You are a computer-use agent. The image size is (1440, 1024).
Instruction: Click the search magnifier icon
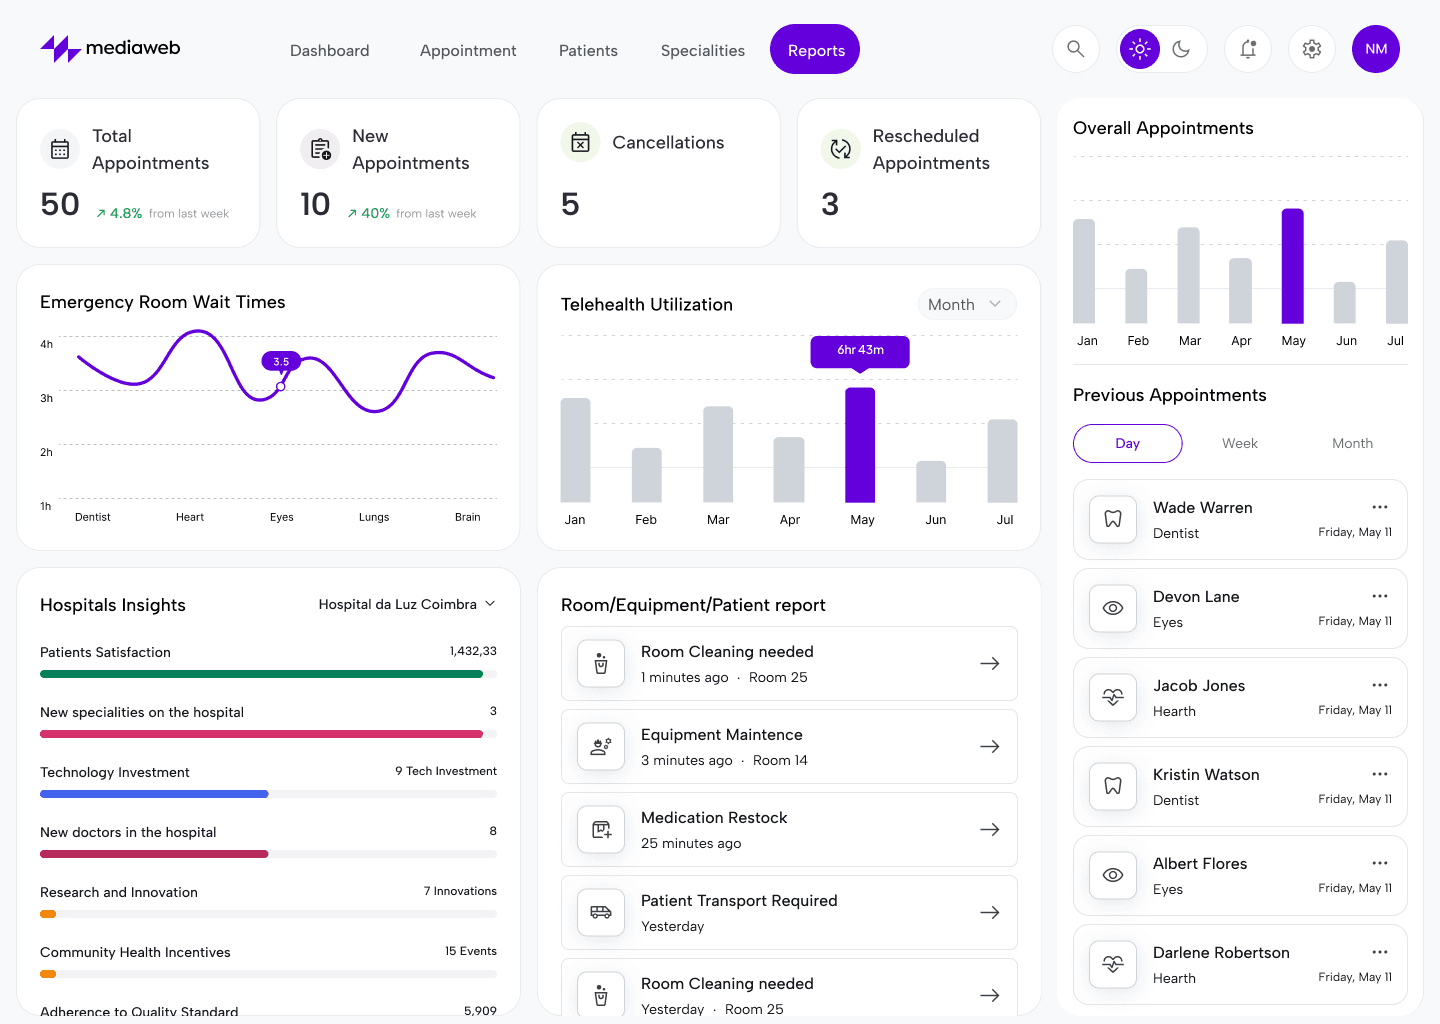point(1076,49)
